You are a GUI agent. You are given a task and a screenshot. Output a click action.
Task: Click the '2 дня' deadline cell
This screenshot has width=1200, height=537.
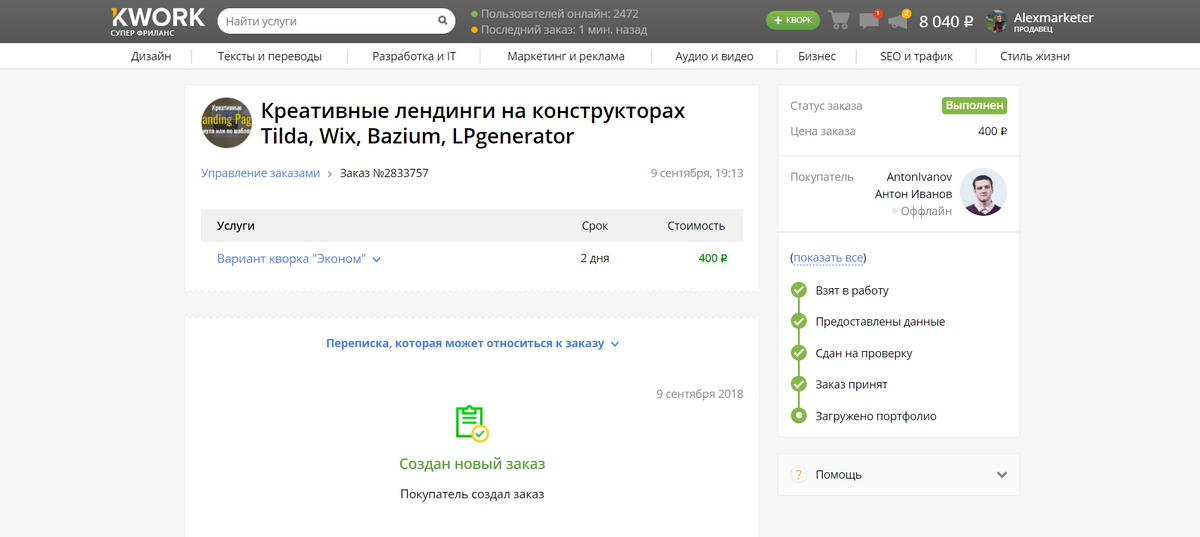pos(595,258)
